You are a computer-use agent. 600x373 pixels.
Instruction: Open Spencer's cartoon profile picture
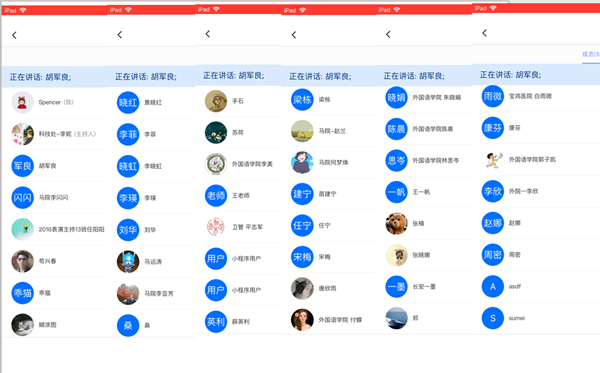point(23,102)
